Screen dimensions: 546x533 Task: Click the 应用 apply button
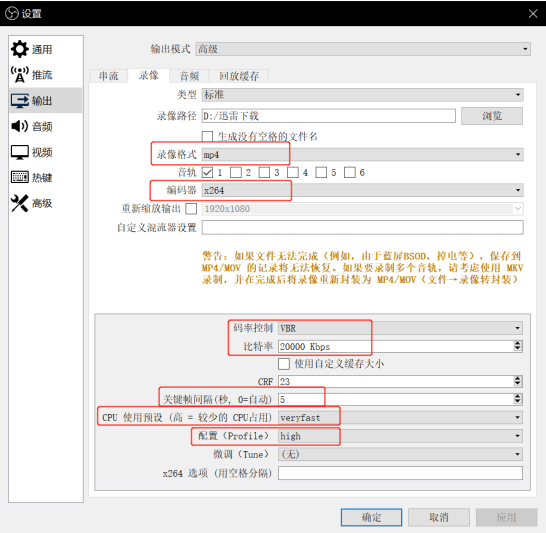tap(506, 517)
